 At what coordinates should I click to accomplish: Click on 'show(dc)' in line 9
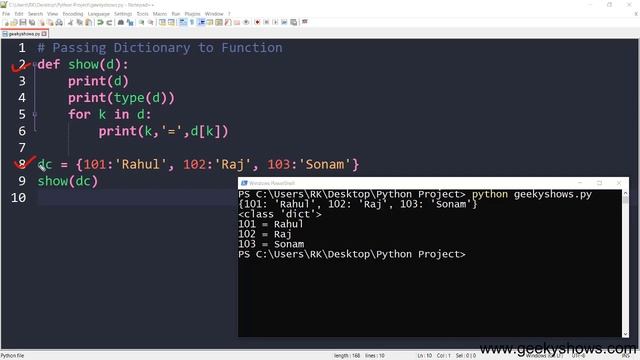(68, 181)
